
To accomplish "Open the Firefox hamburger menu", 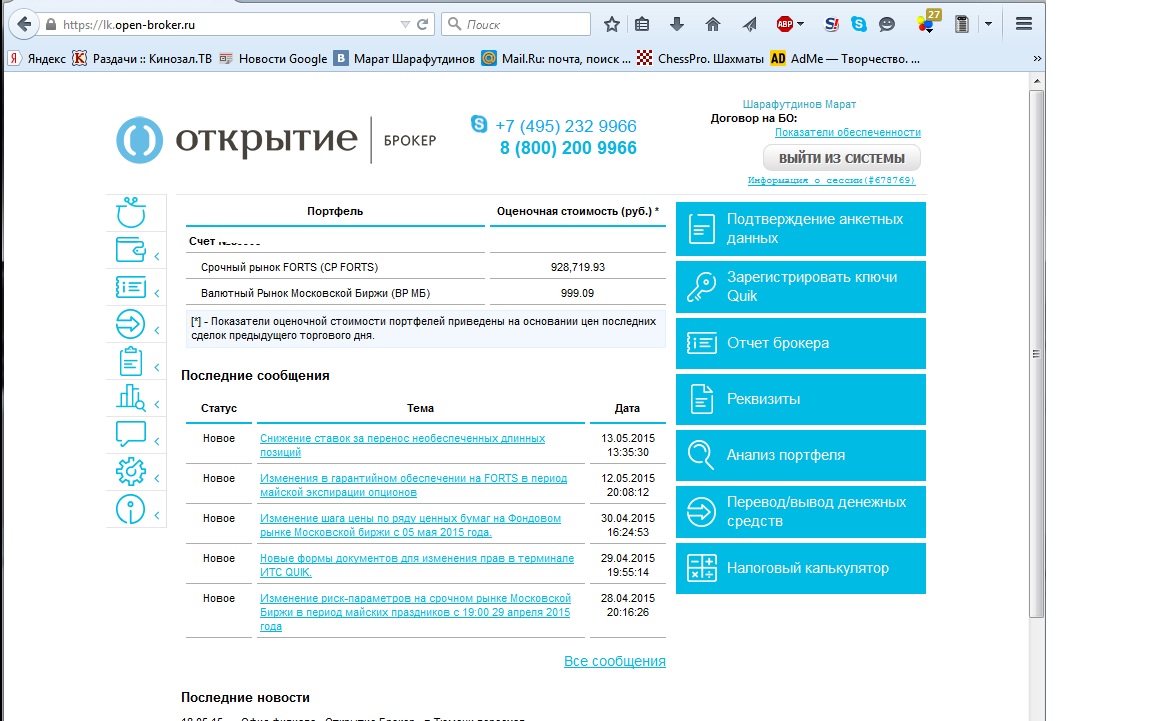I will (1023, 24).
